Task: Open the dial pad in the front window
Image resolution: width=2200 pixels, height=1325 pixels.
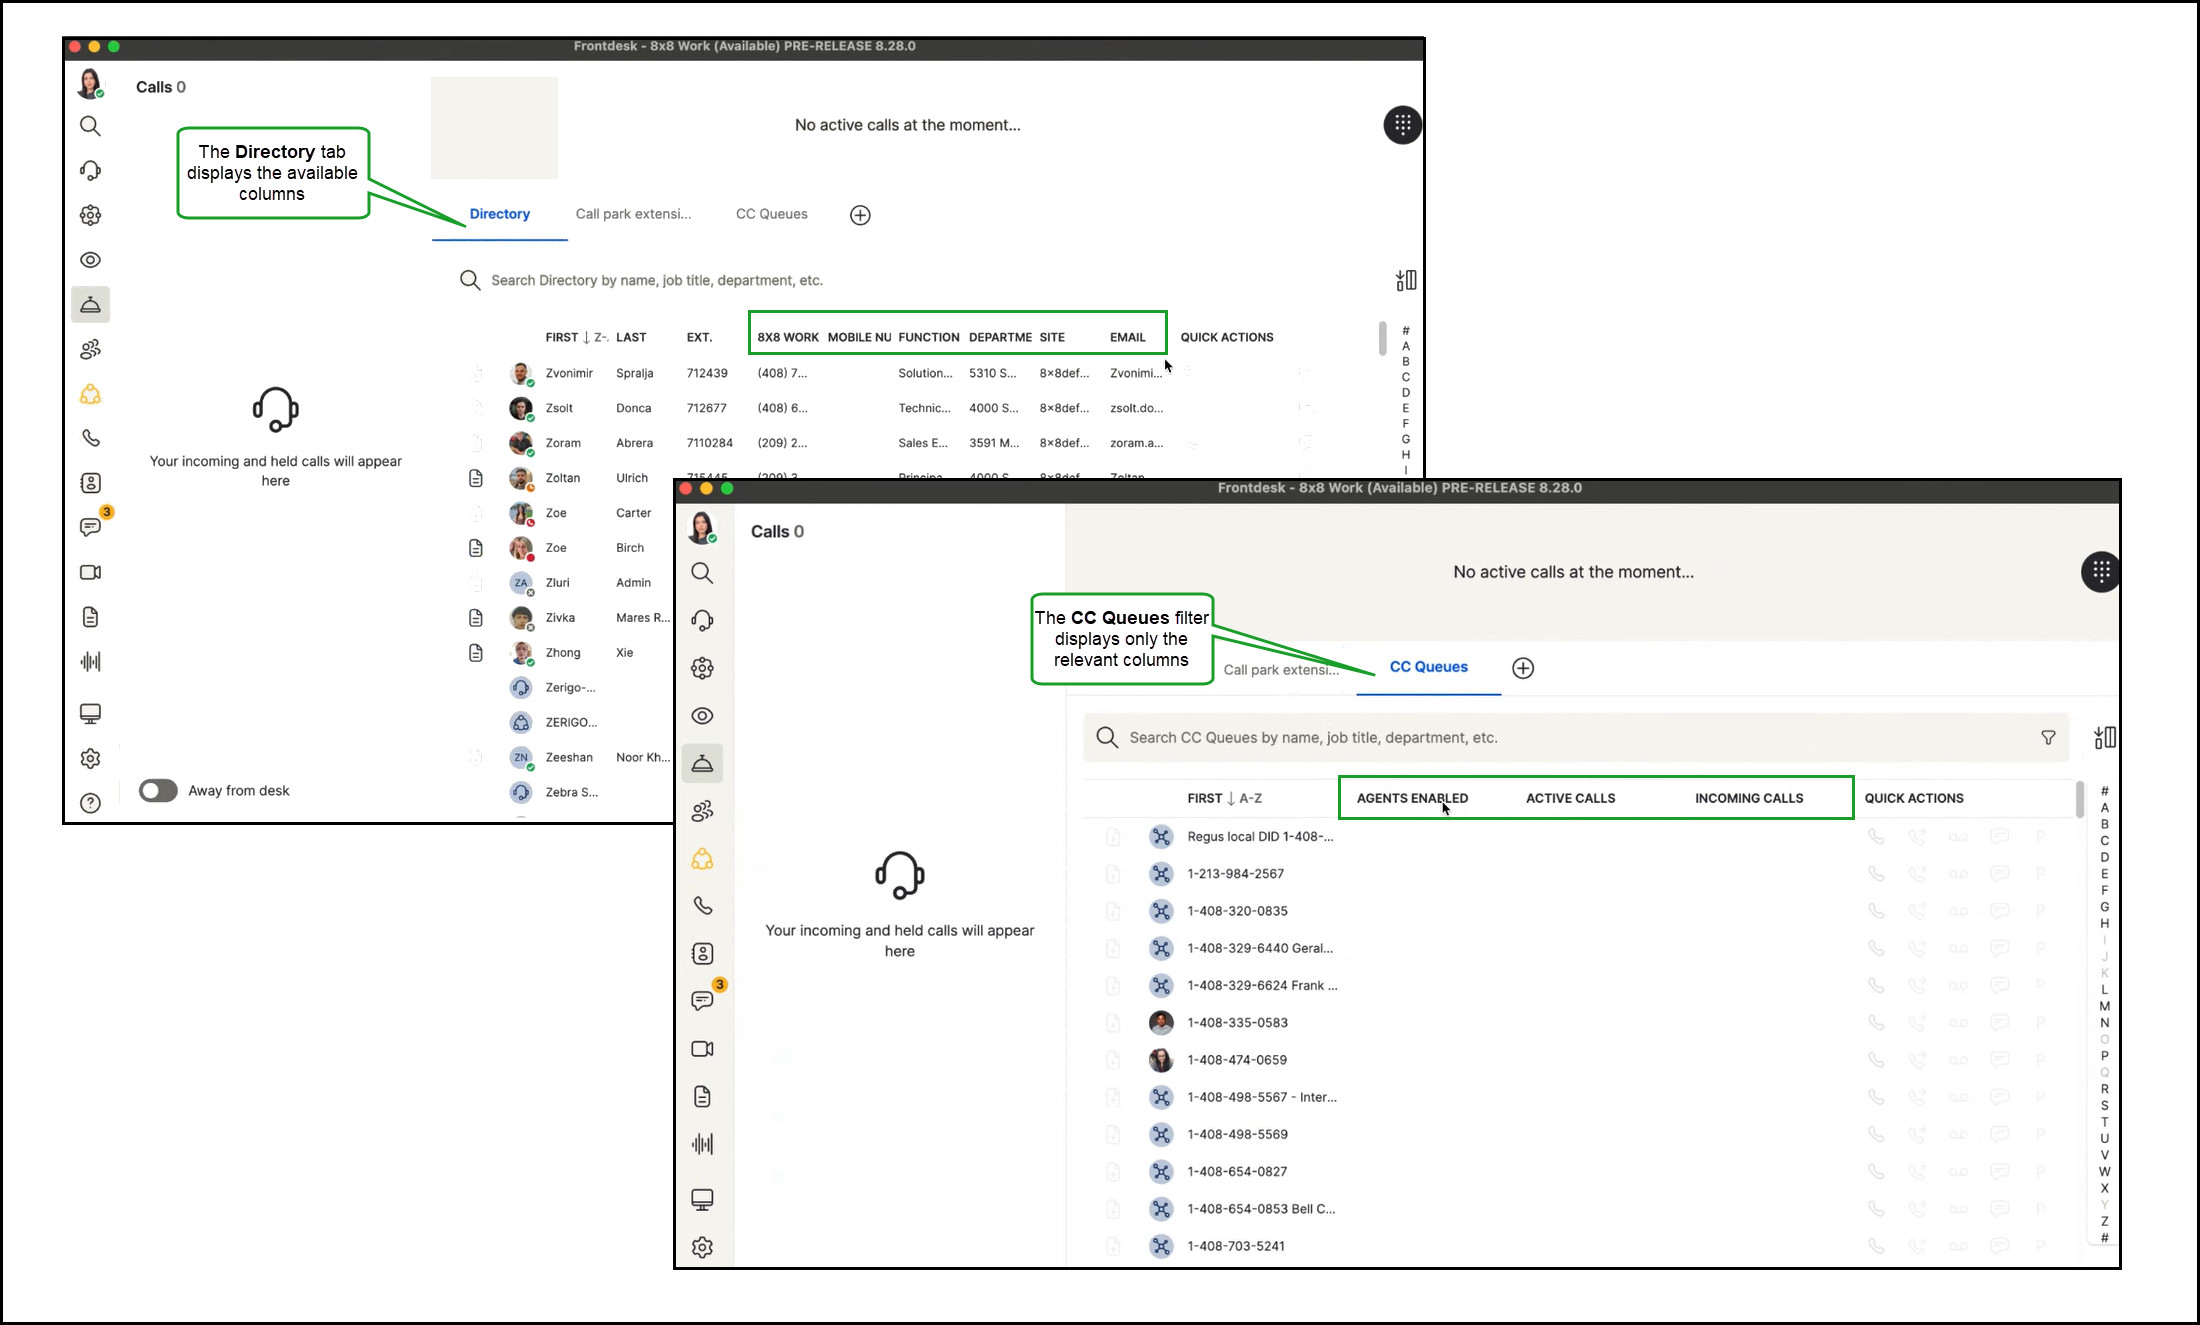Action: 2101,572
